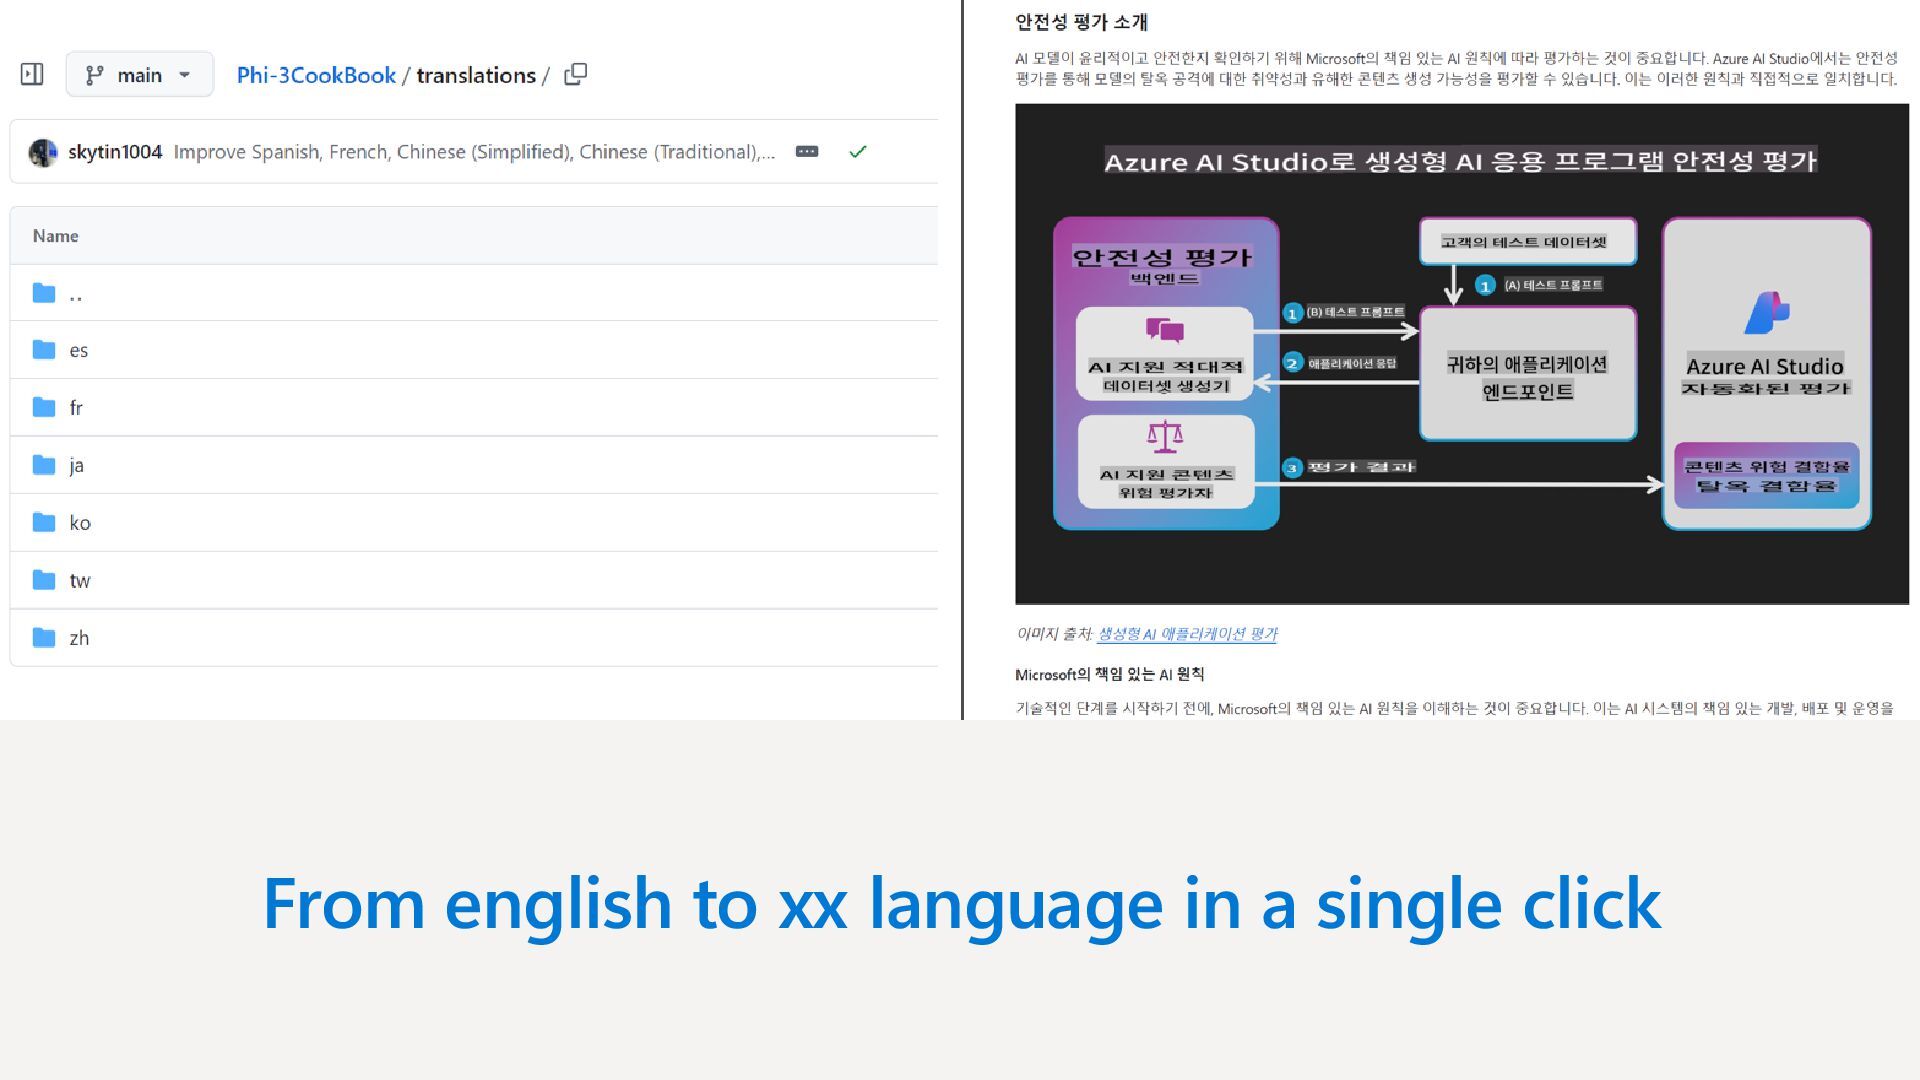This screenshot has width=1920, height=1080.
Task: Open the main branch dropdown
Action: (x=139, y=75)
